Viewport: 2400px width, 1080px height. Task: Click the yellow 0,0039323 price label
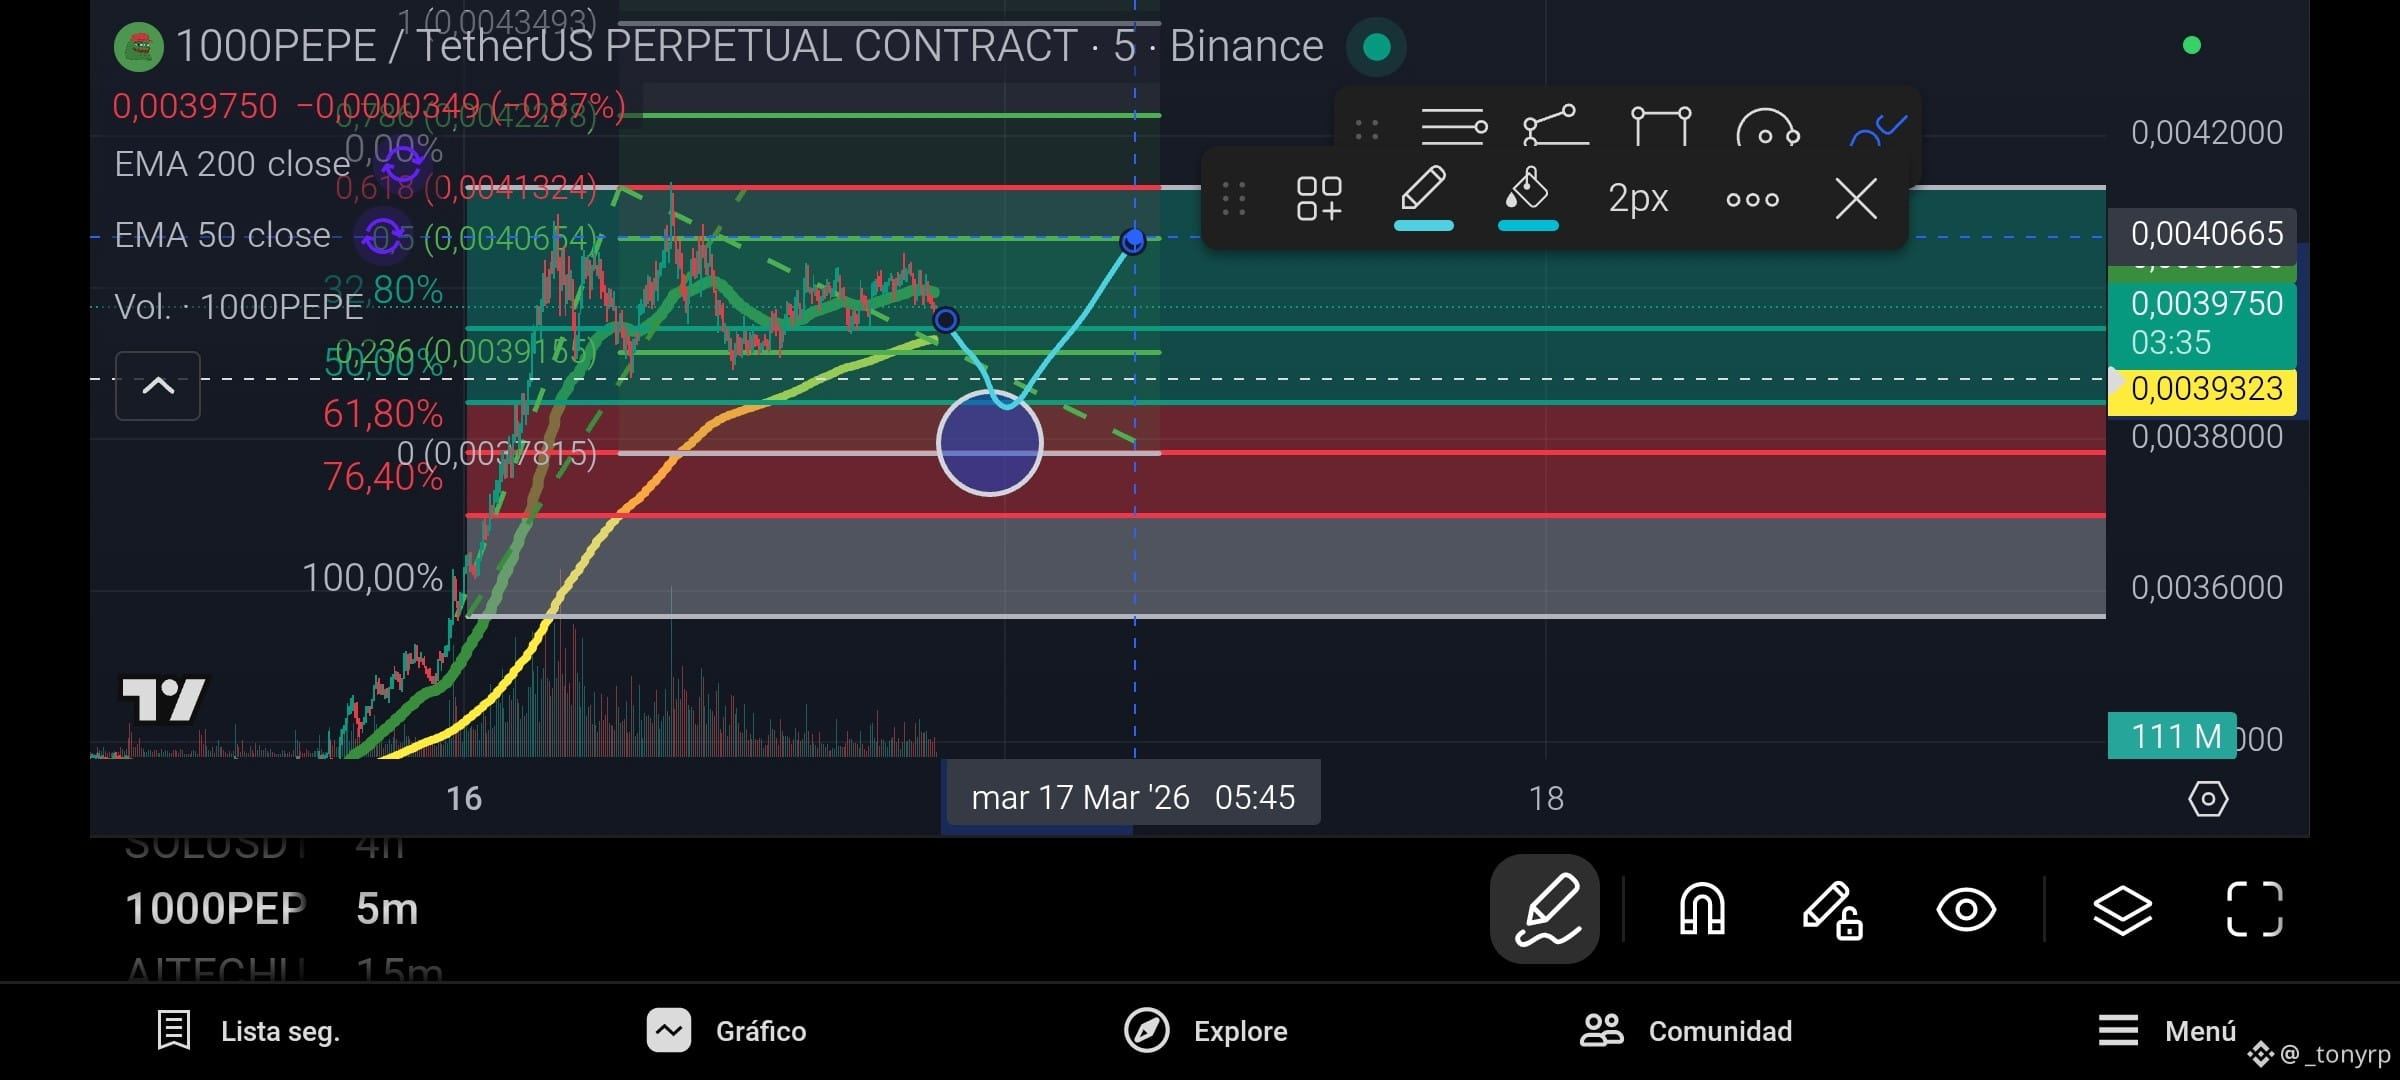[x=2202, y=389]
